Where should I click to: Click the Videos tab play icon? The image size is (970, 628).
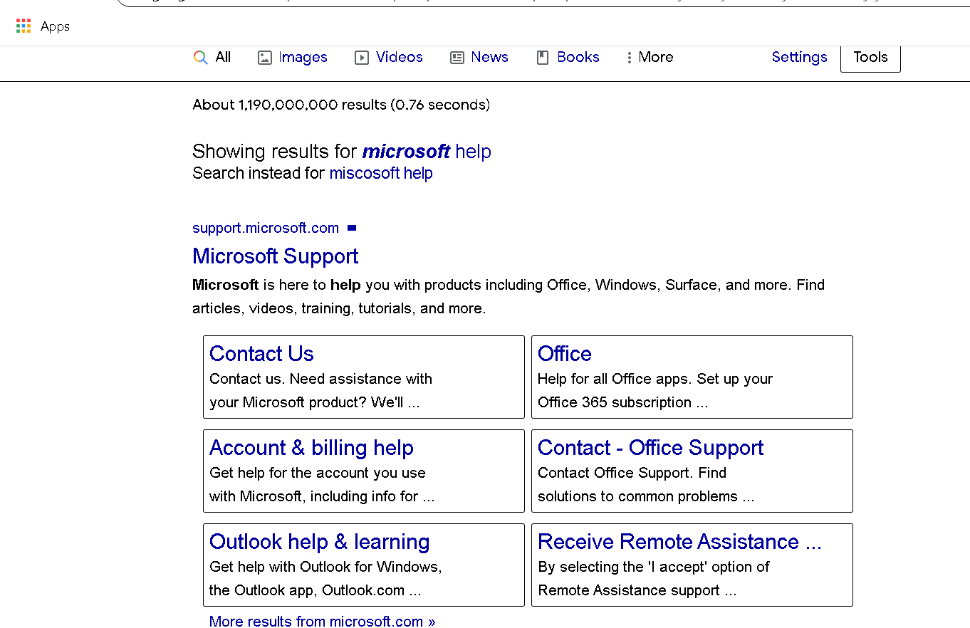[361, 58]
